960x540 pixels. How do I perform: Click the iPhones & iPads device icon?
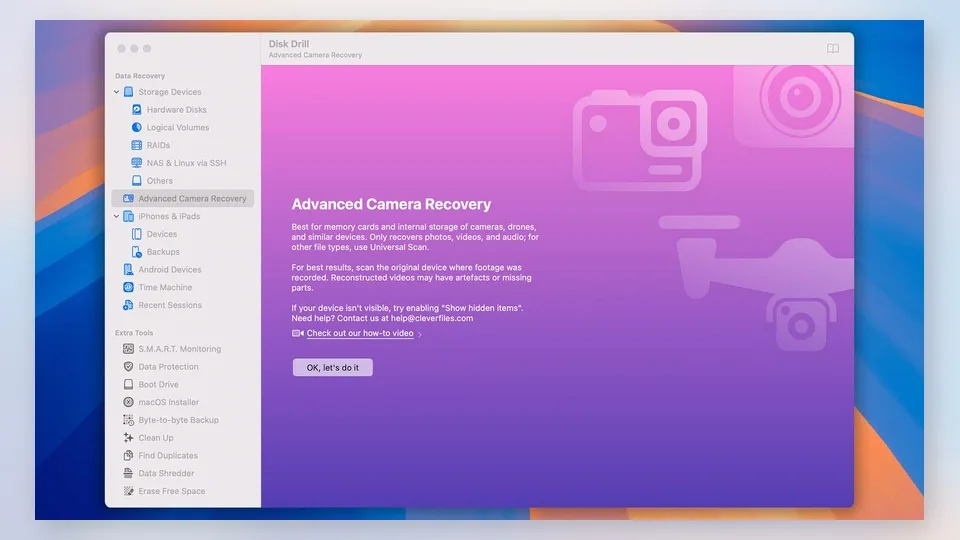pyautogui.click(x=129, y=216)
